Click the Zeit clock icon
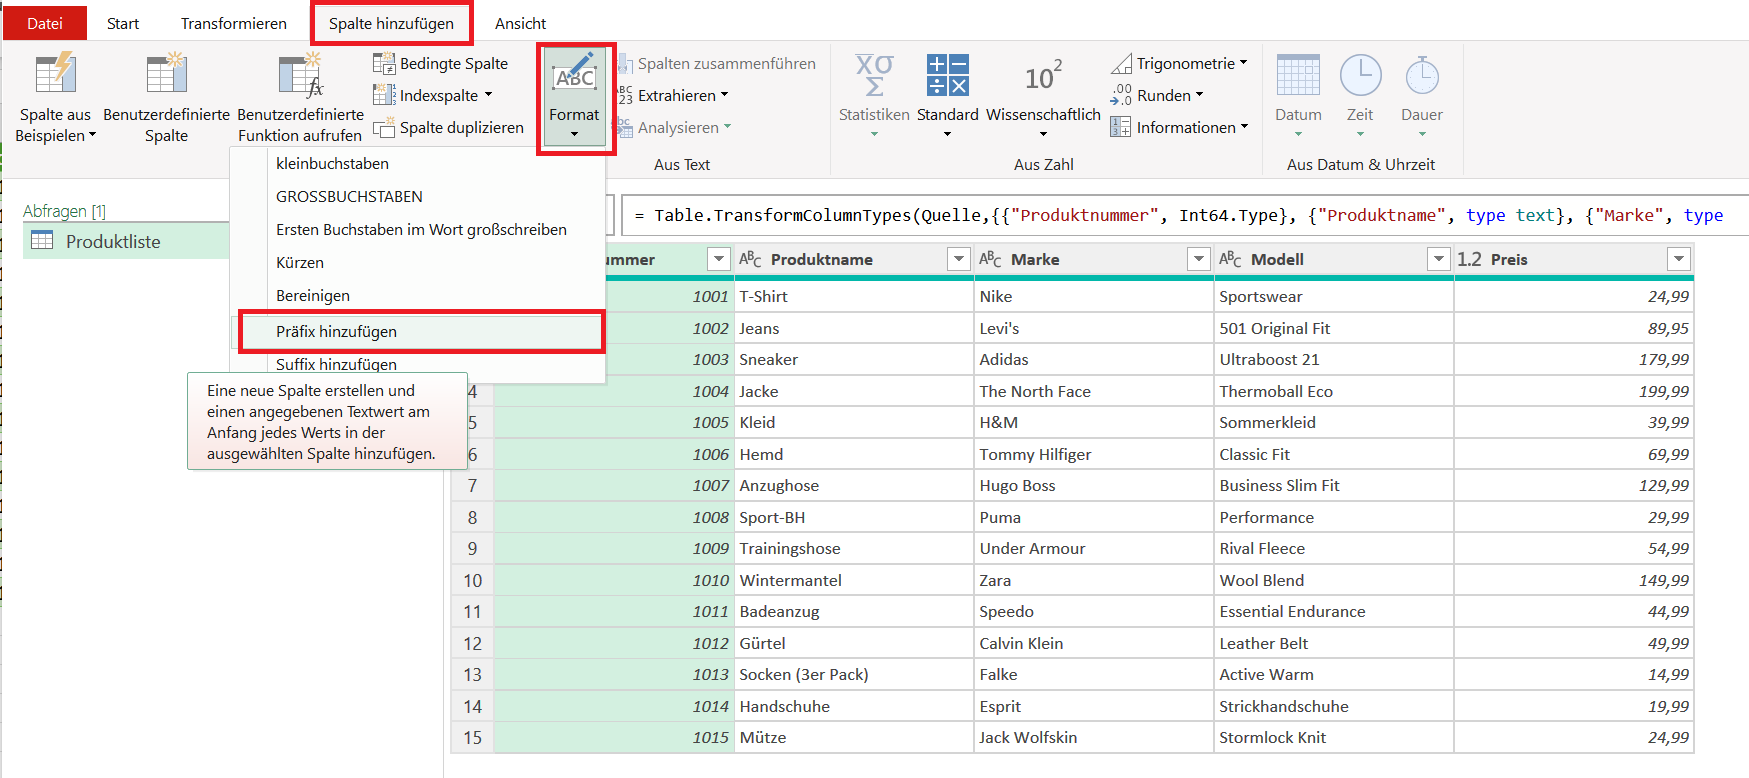 click(1360, 75)
